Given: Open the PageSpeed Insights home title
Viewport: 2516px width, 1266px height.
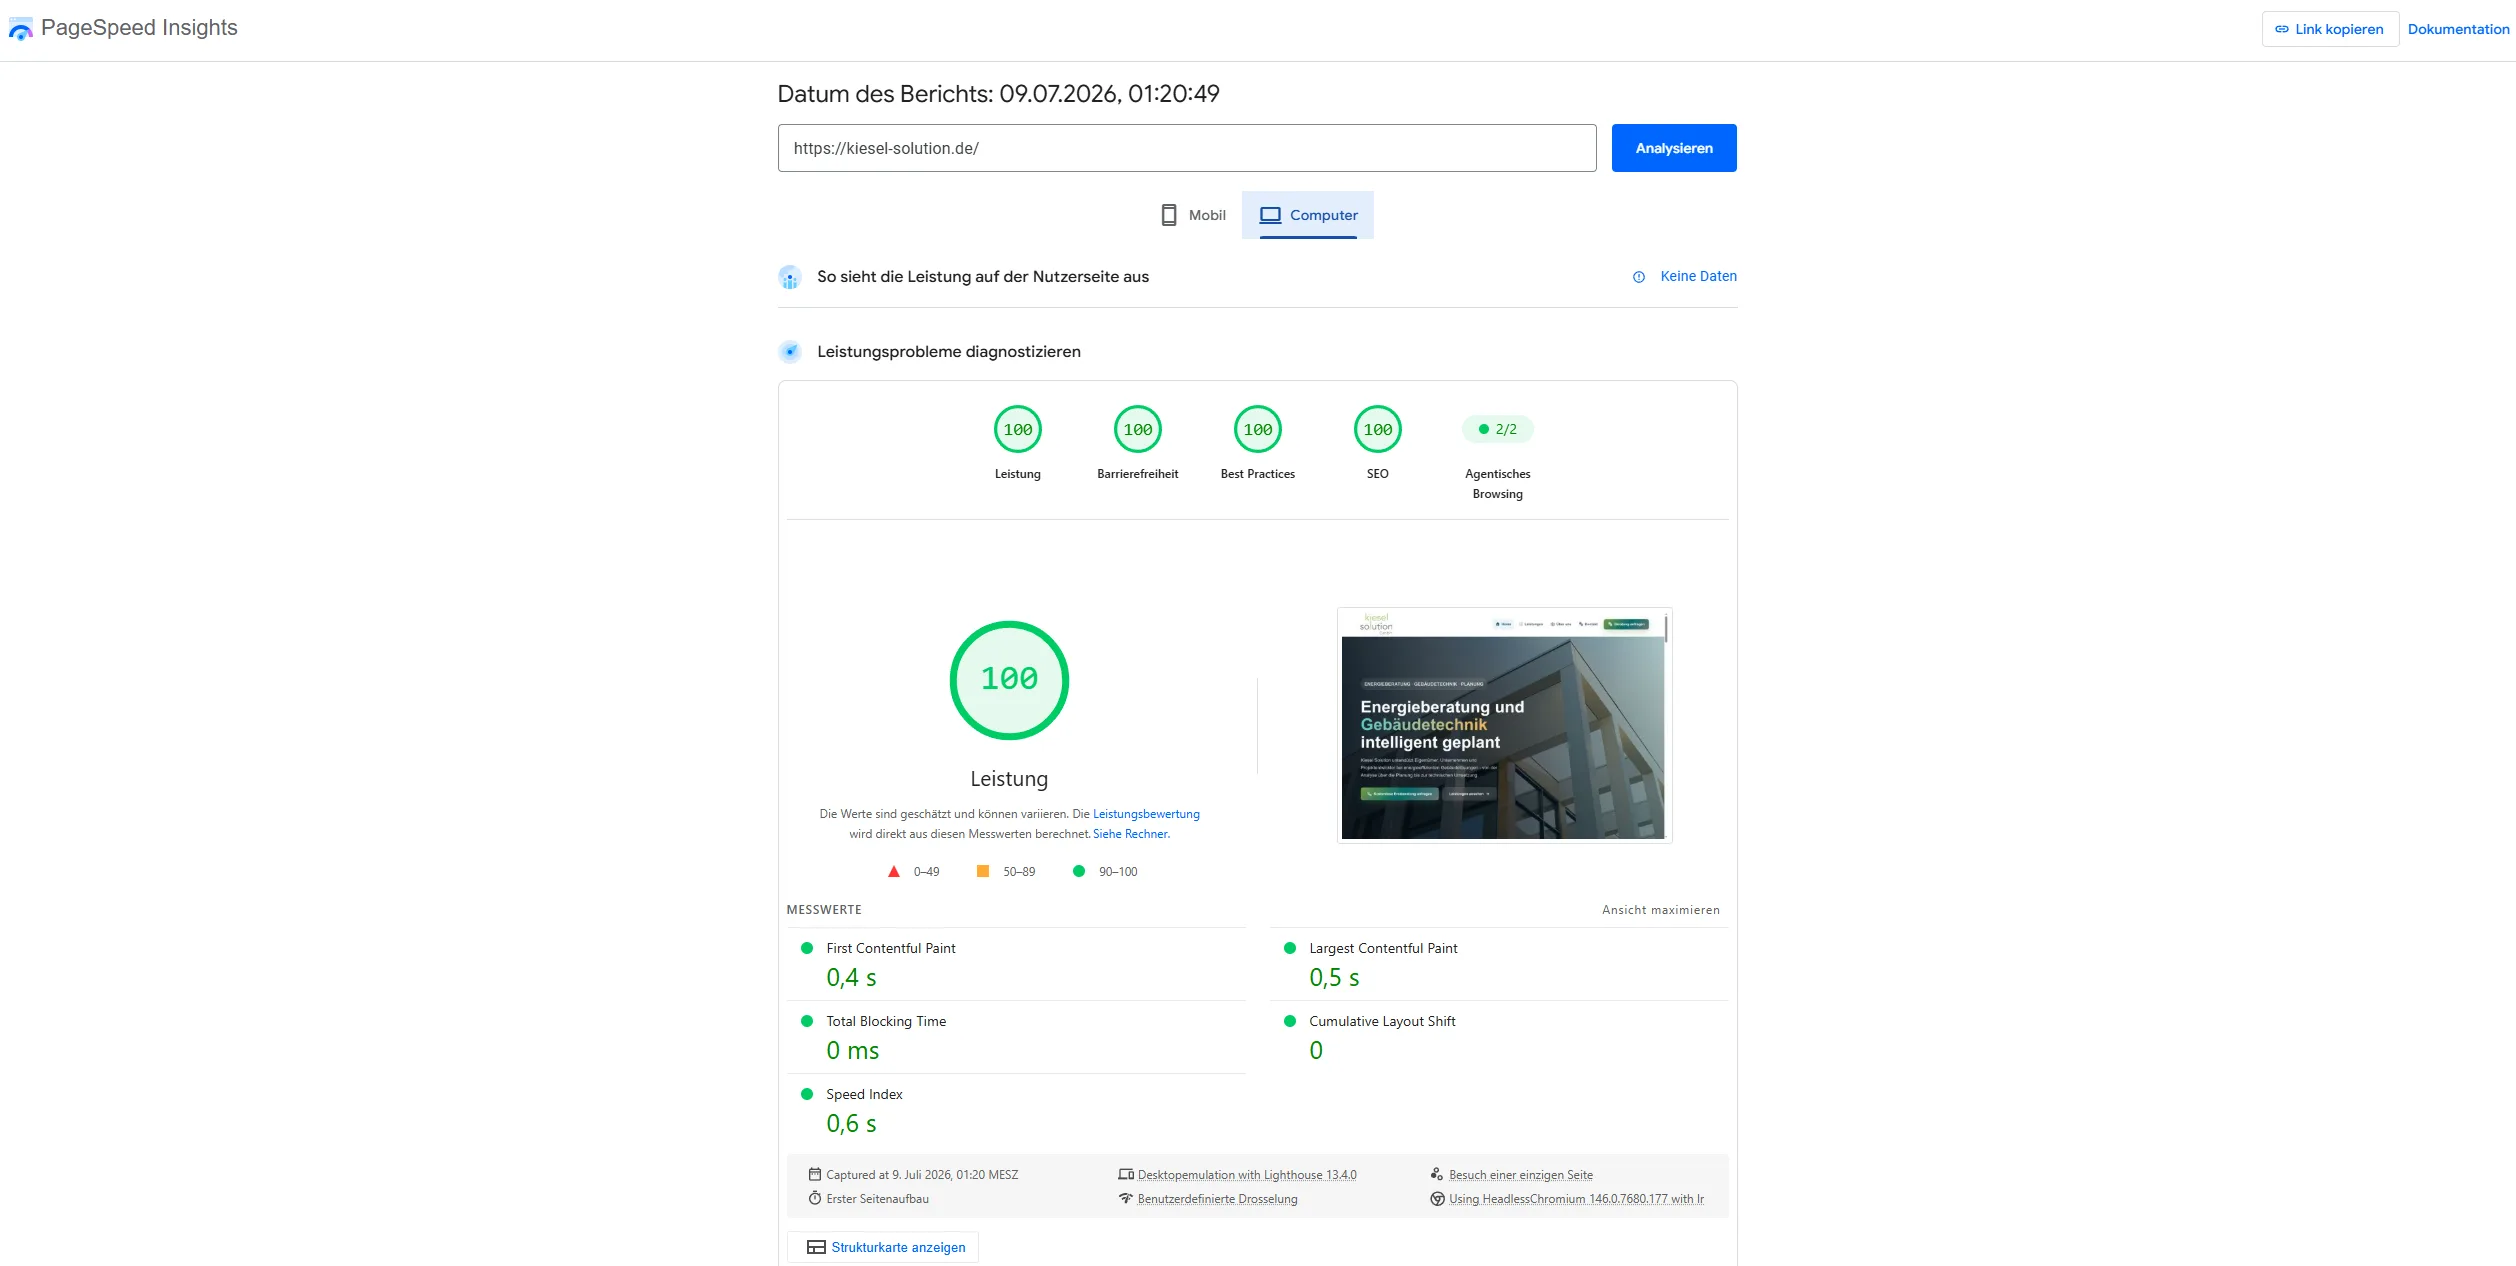Looking at the screenshot, I should coord(139,28).
